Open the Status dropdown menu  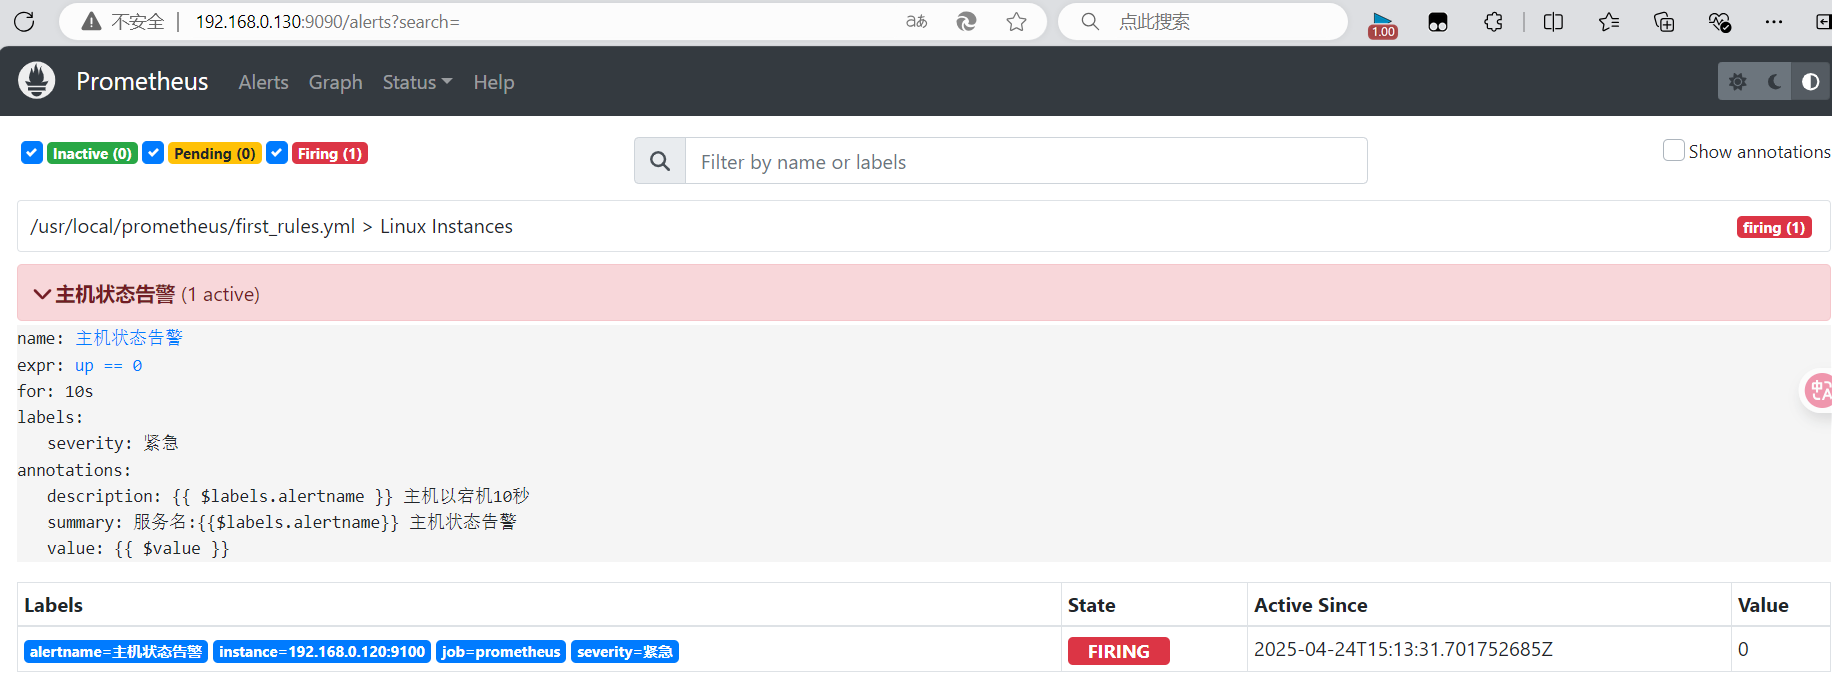coord(417,82)
